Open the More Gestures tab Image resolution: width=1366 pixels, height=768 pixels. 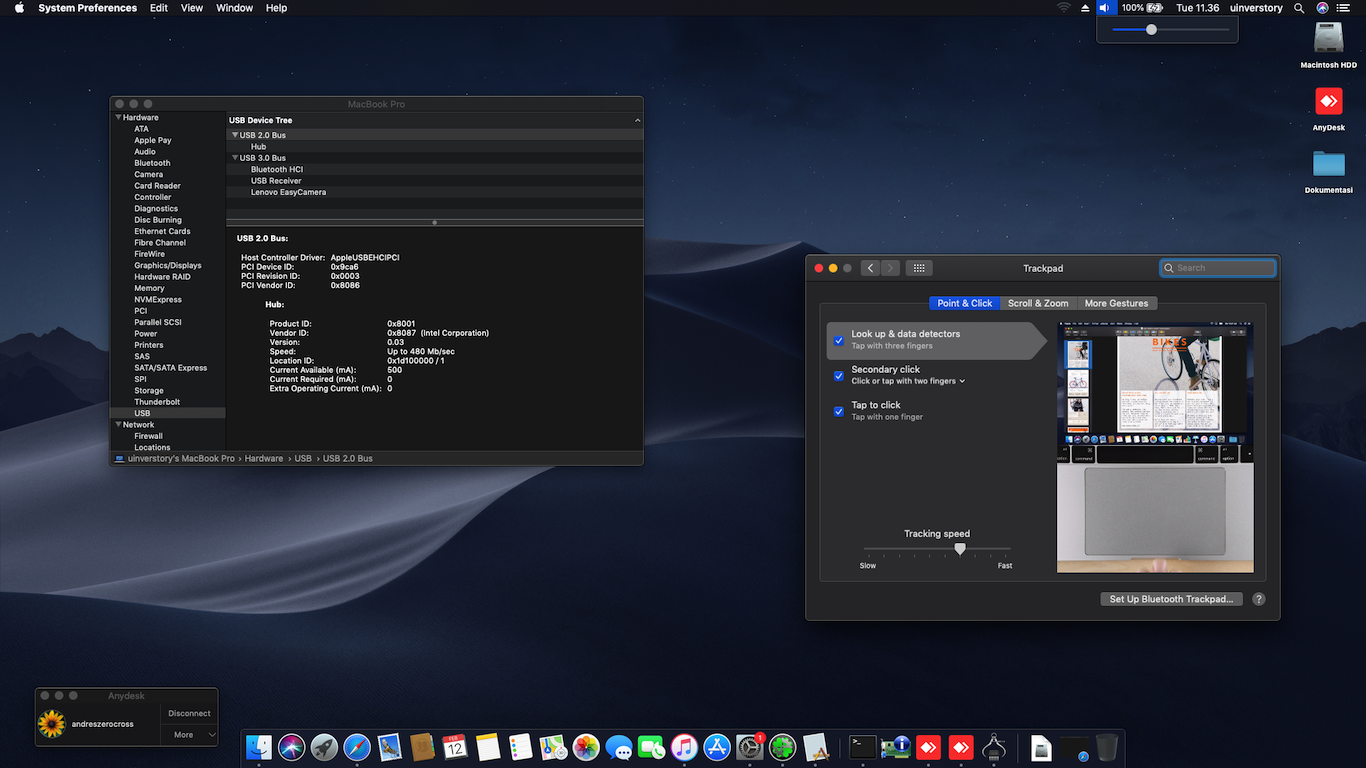(1116, 303)
